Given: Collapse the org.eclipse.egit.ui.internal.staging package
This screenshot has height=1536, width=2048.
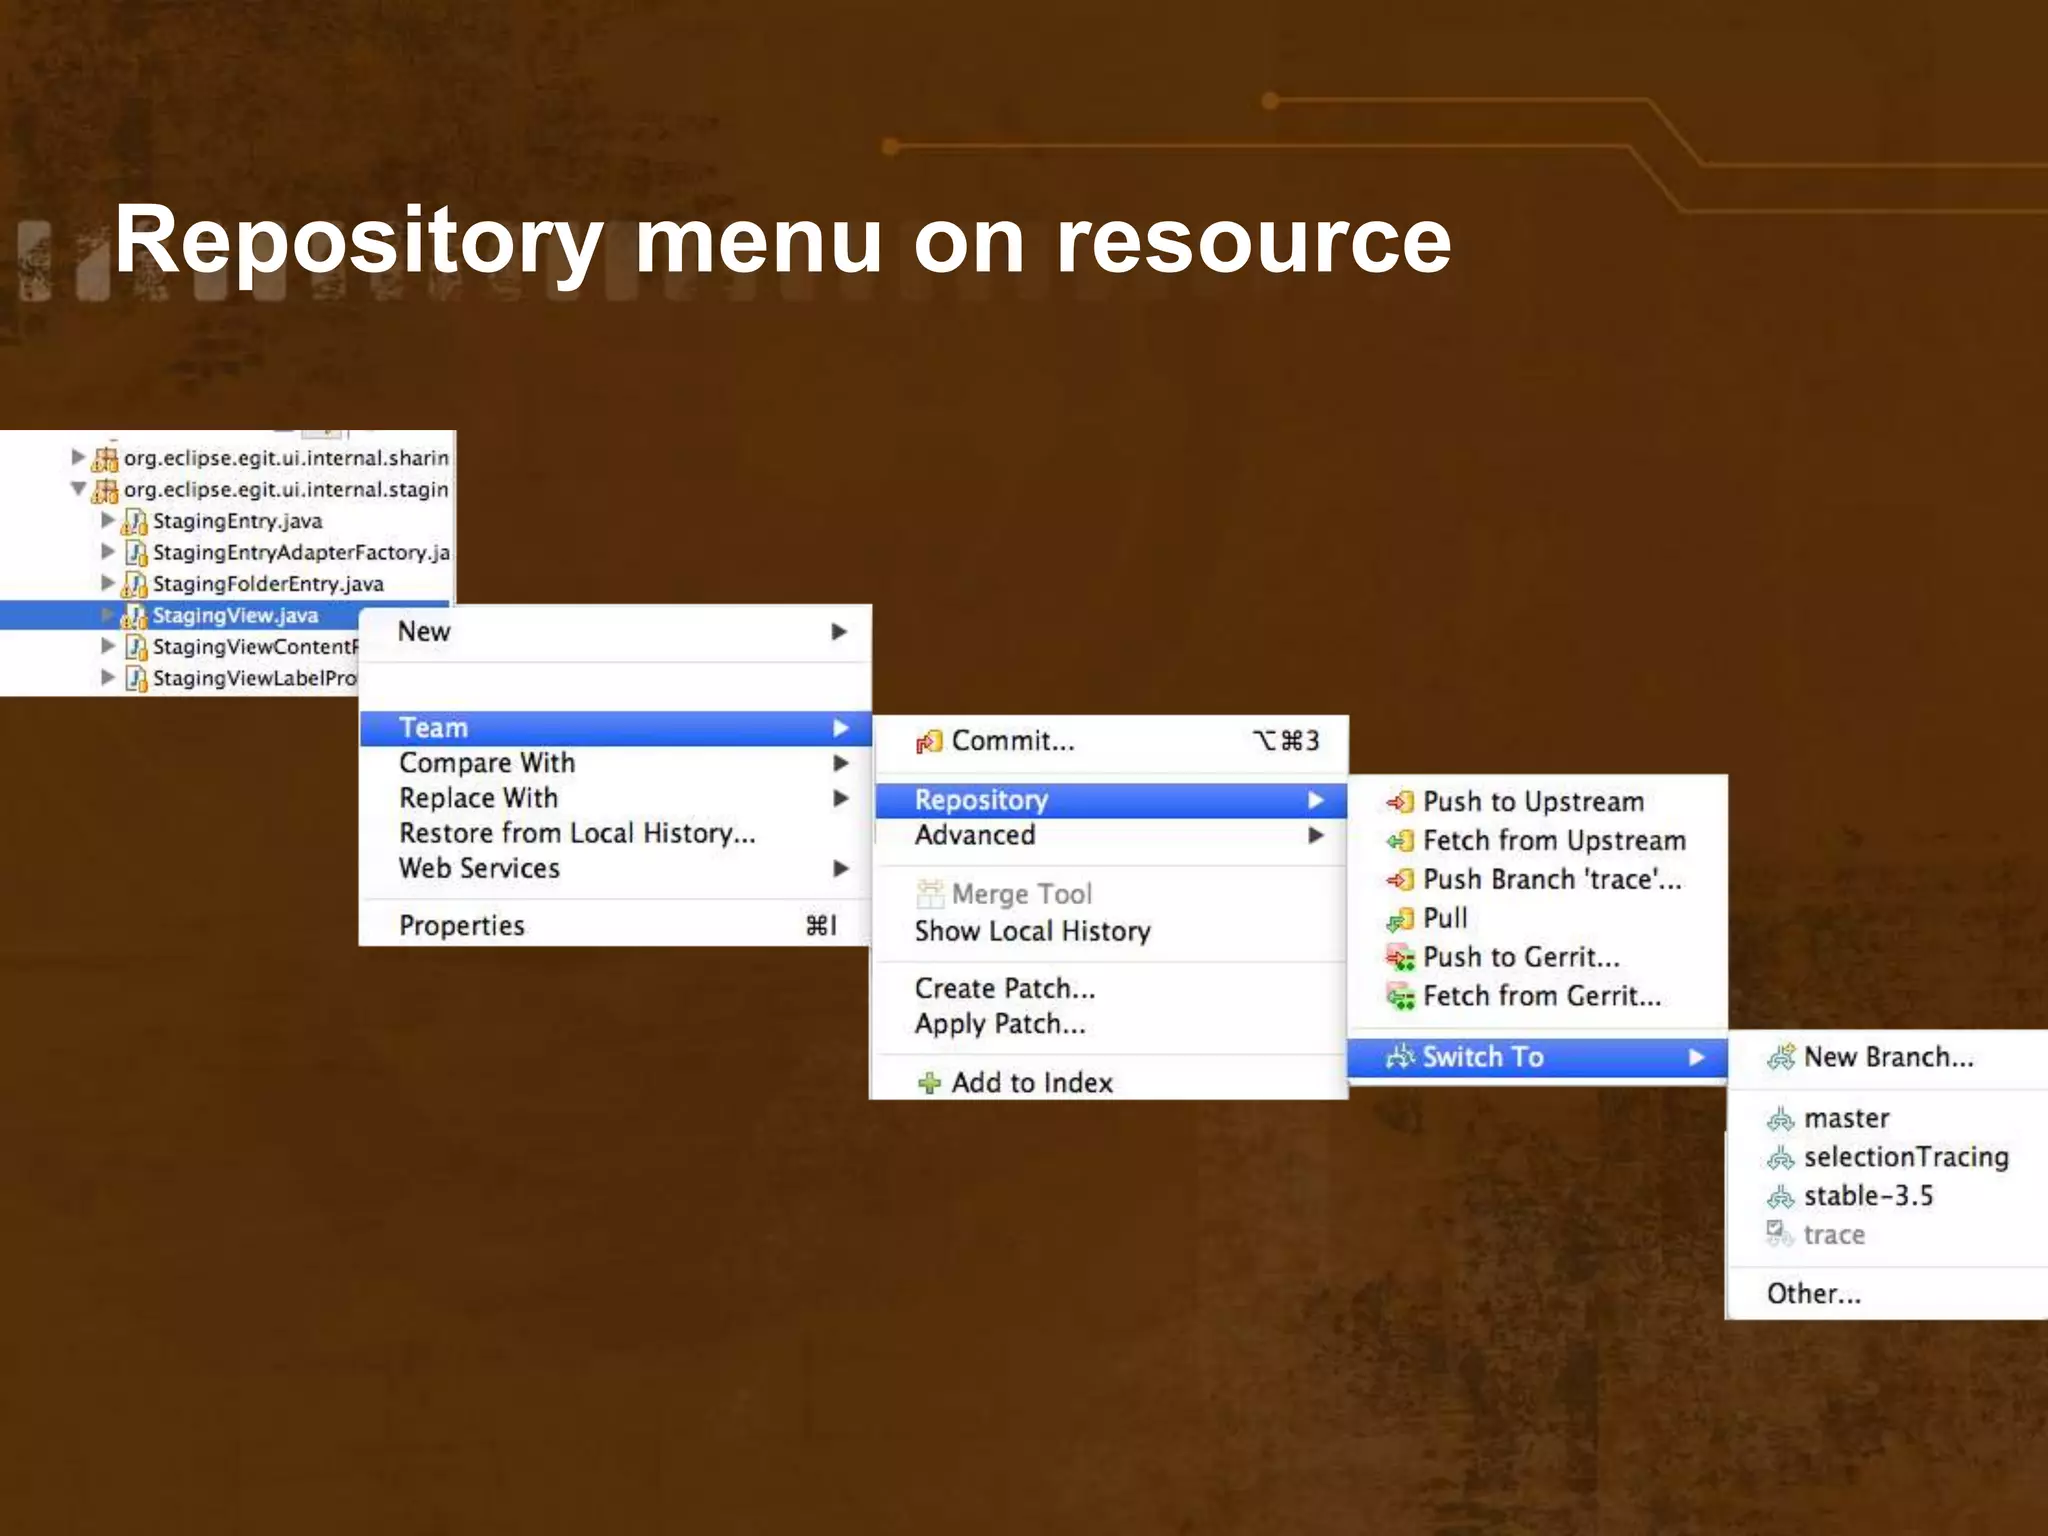Looking at the screenshot, I should (78, 489).
